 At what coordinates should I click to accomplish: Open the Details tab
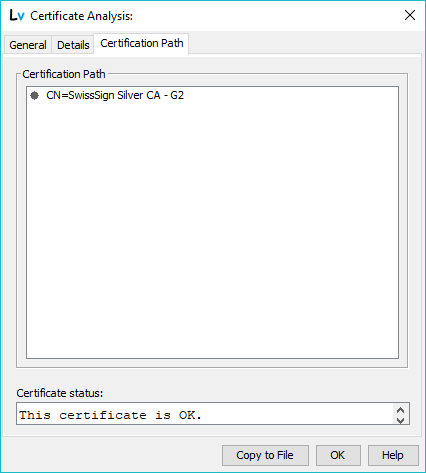[x=73, y=45]
